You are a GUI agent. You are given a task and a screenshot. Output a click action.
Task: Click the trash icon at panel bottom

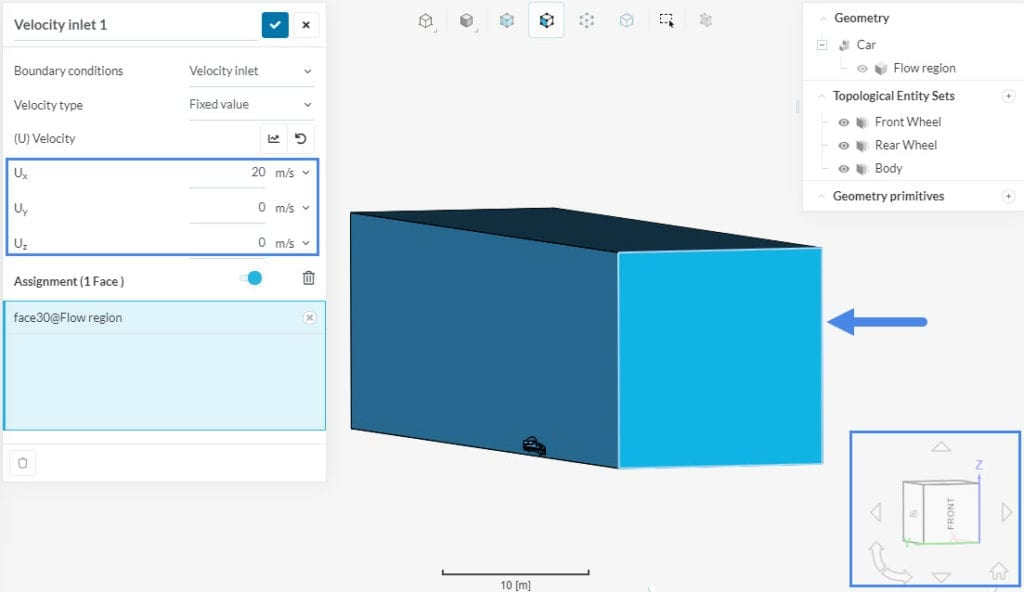(x=24, y=462)
